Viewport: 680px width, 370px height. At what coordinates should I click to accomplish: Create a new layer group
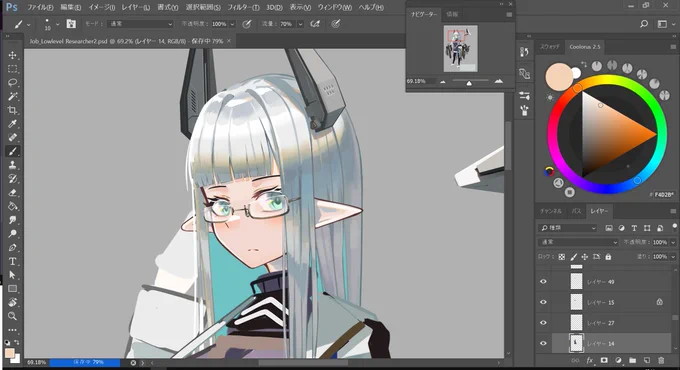pyautogui.click(x=632, y=360)
